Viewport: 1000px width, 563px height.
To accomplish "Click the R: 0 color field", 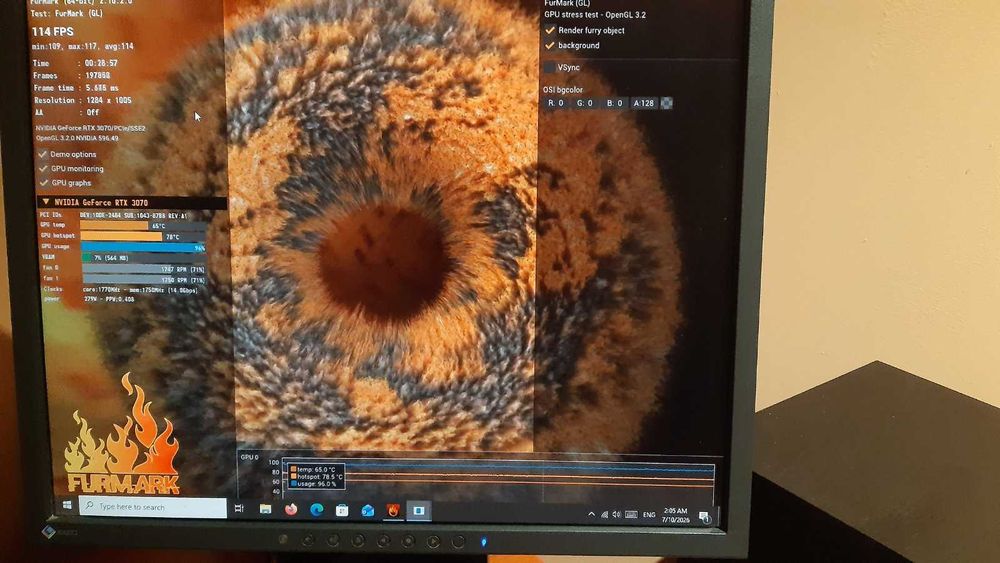I will click(556, 103).
